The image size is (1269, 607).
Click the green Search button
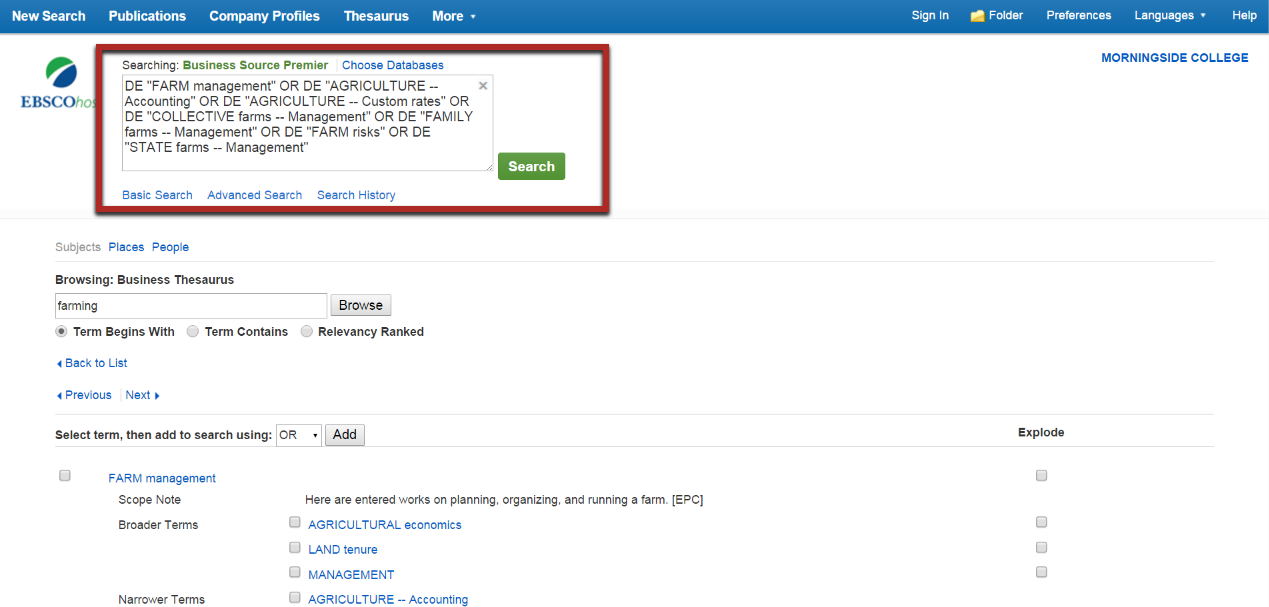[531, 166]
